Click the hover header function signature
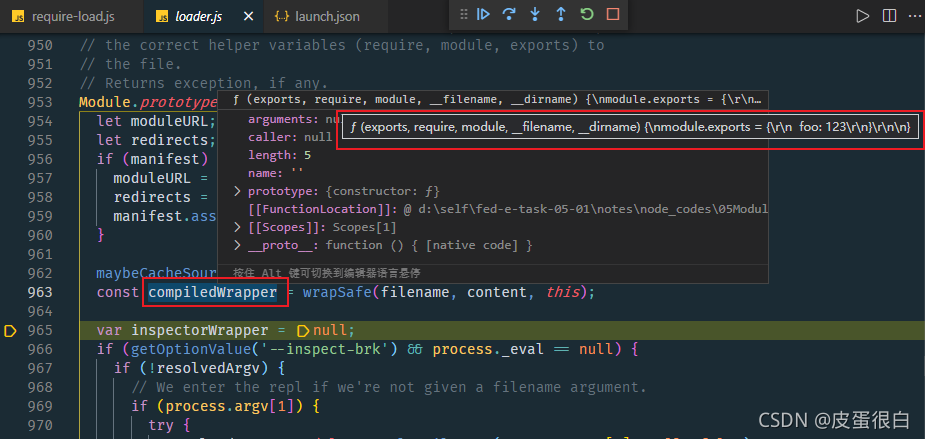The width and height of the screenshot is (925, 439). click(x=496, y=100)
